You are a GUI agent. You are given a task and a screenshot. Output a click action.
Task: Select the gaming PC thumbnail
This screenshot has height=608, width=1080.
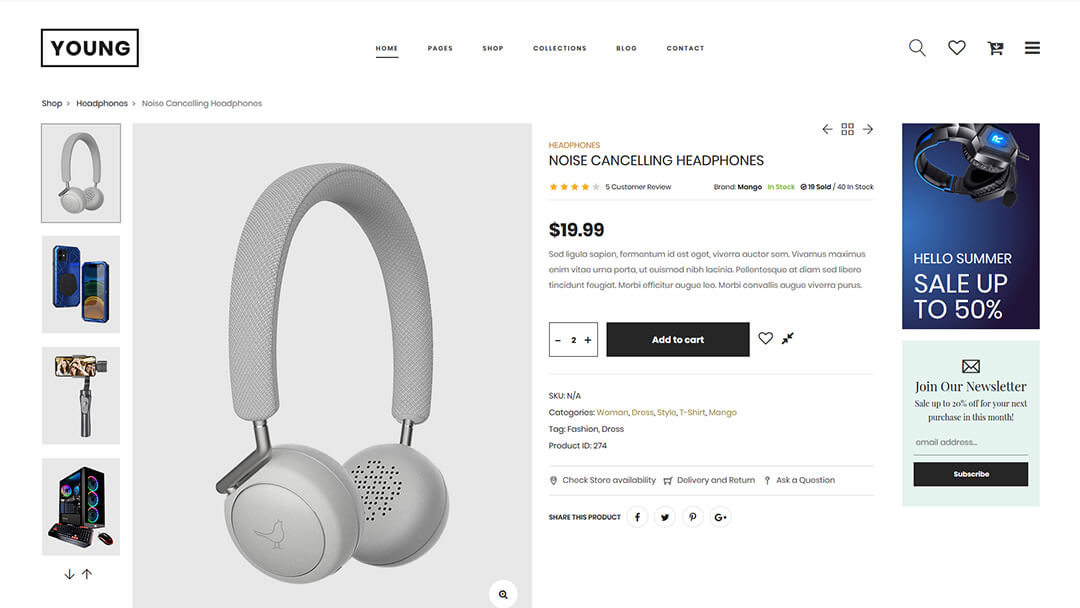tap(81, 507)
